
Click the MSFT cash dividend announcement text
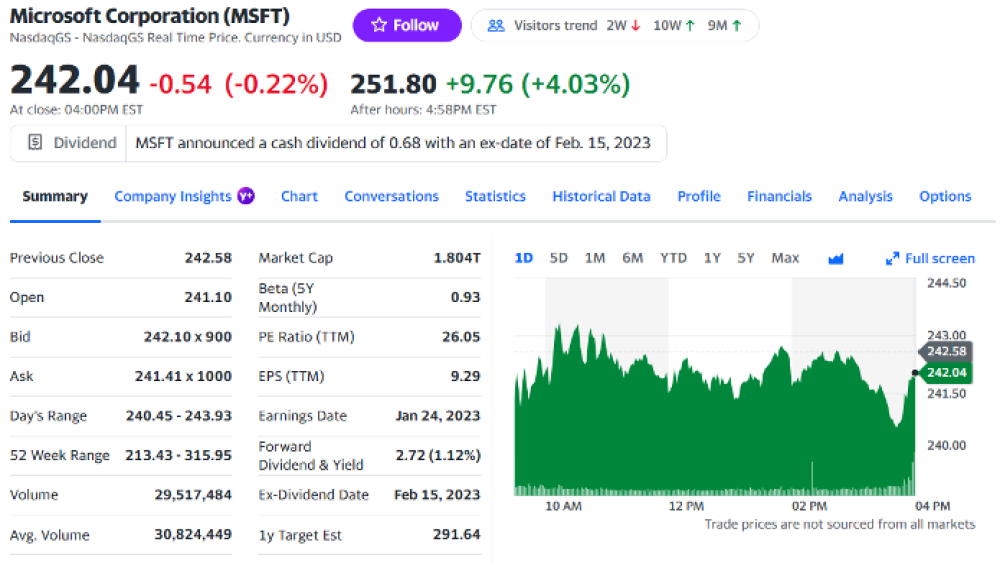[392, 143]
